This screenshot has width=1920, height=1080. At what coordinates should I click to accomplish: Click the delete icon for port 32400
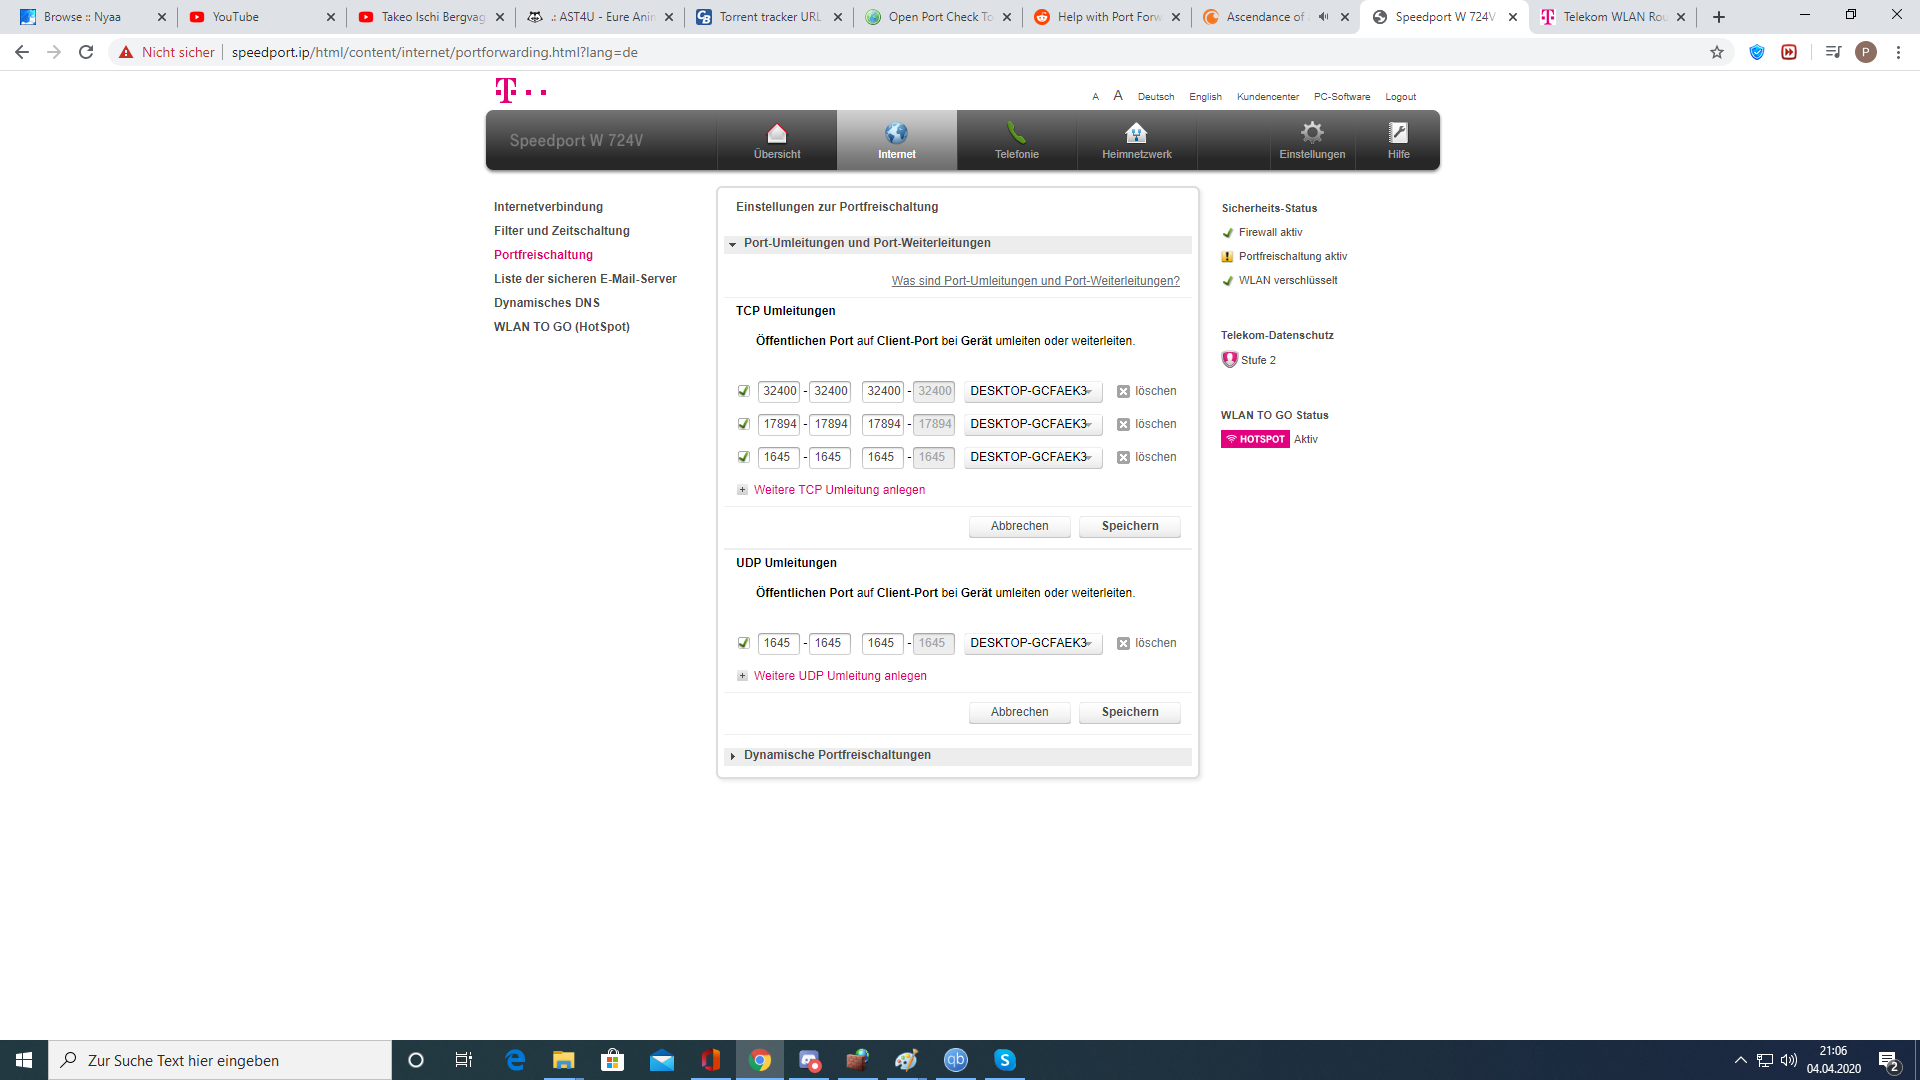point(1123,392)
